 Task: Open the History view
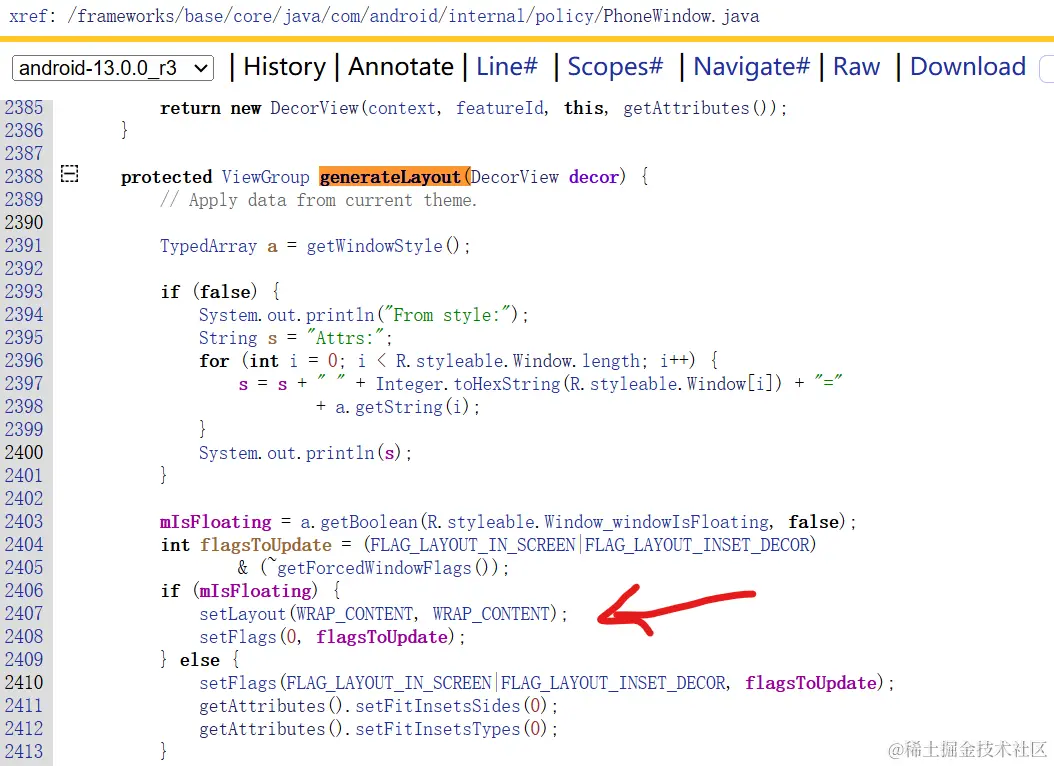coord(284,67)
